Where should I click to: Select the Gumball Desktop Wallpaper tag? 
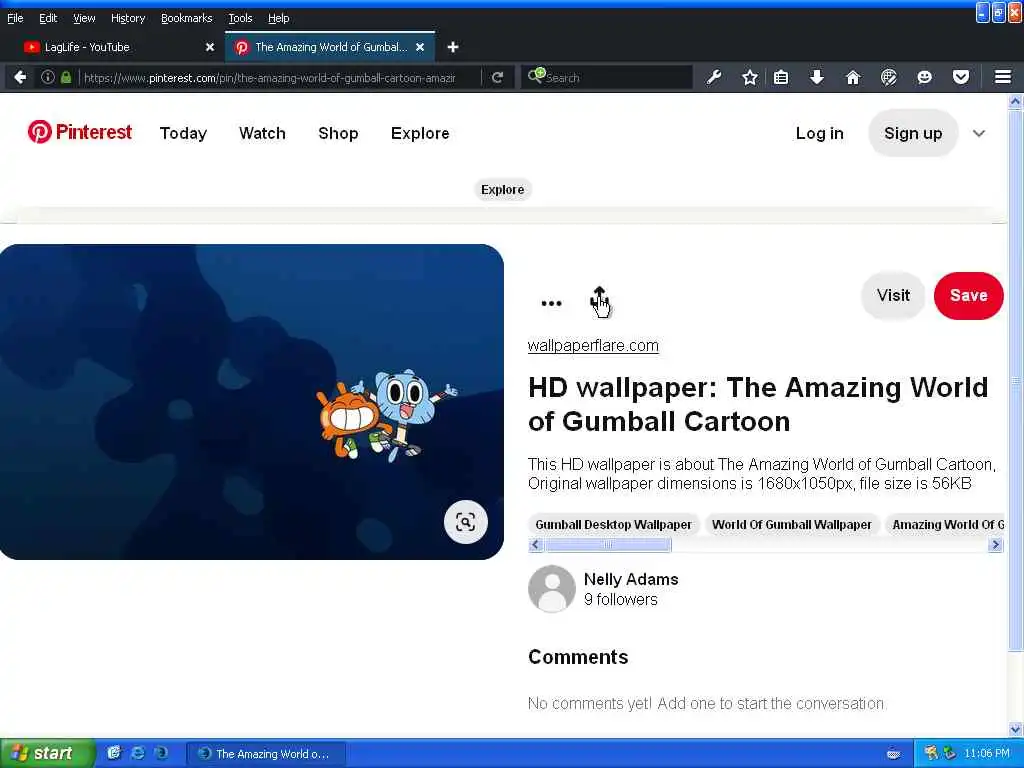(x=613, y=524)
